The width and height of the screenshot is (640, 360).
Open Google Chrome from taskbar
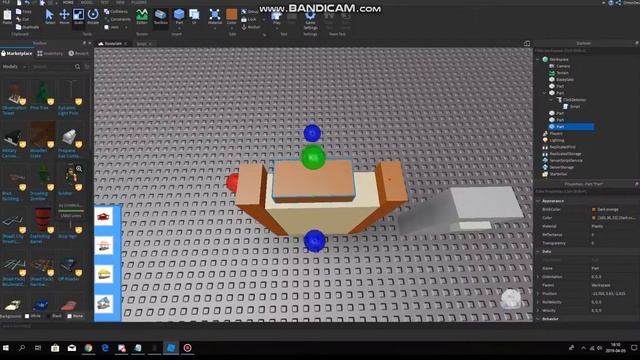[88, 348]
